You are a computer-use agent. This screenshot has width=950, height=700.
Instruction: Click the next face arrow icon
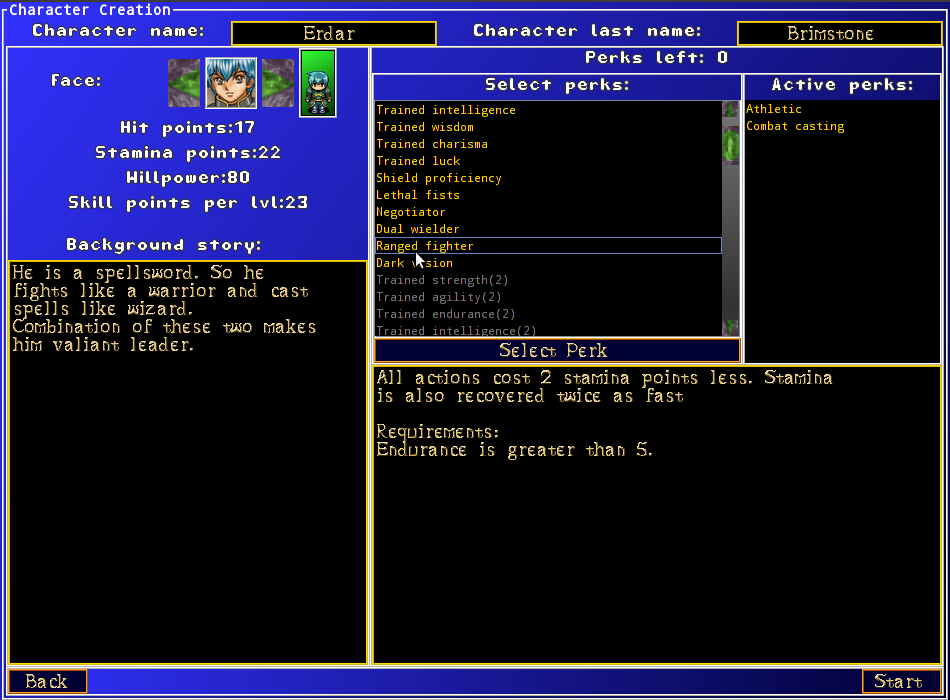[277, 83]
